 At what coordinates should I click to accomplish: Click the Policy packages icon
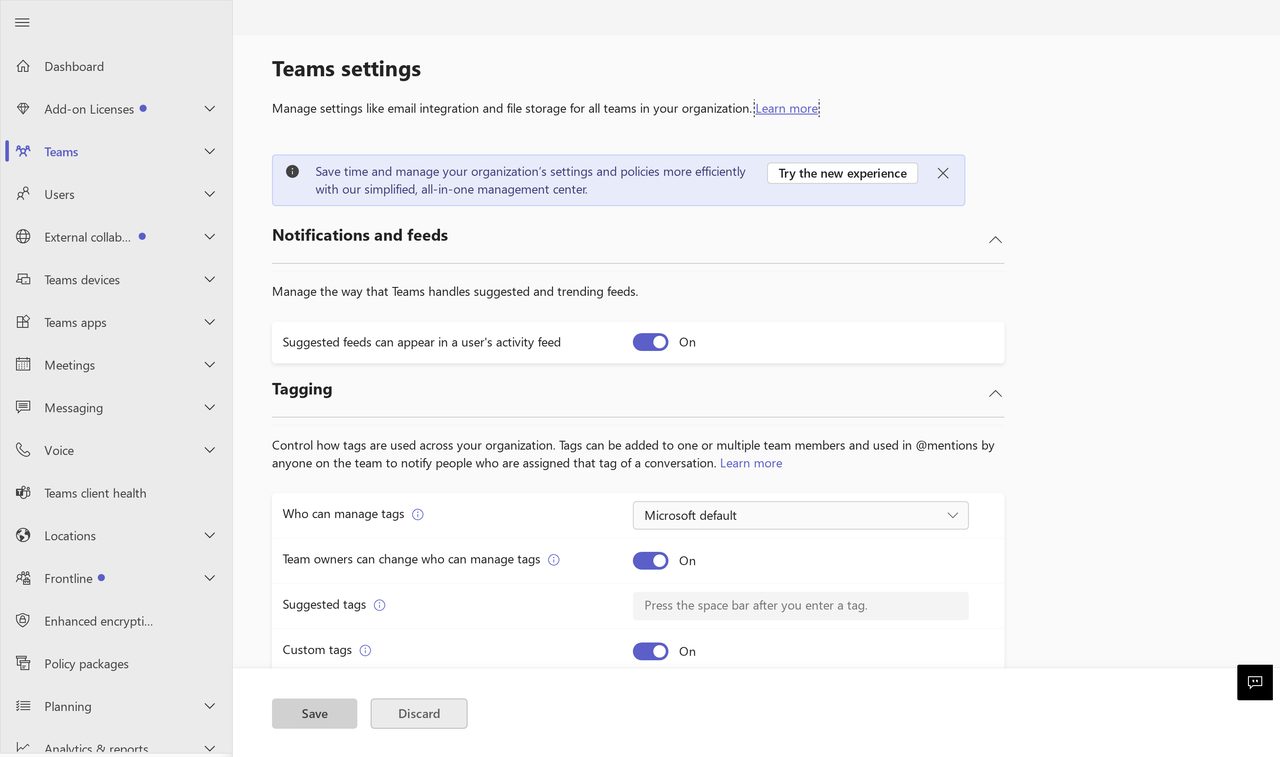23,663
